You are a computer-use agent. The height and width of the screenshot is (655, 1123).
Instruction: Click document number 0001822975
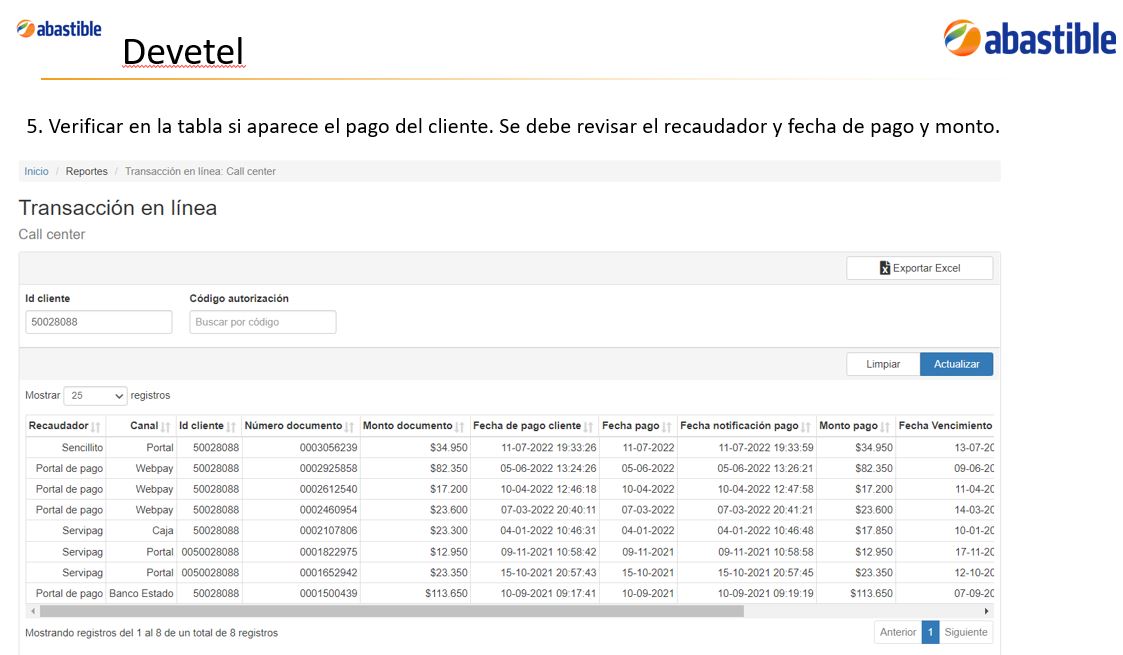click(x=329, y=552)
